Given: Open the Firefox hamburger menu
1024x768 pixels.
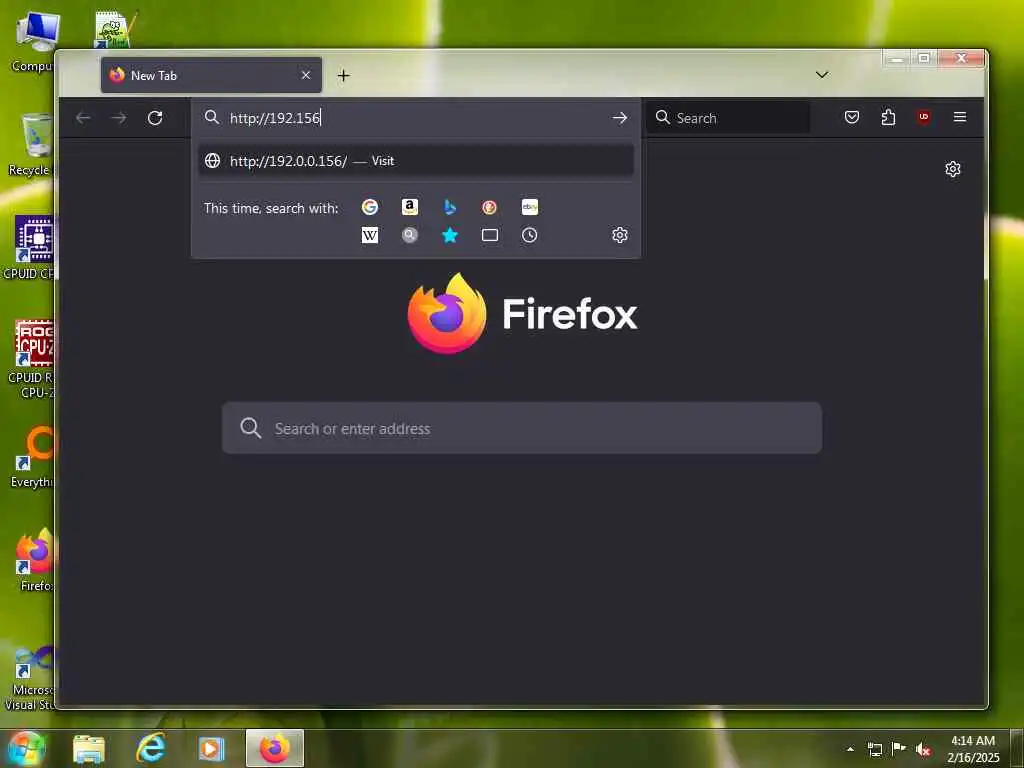Looking at the screenshot, I should coord(959,117).
